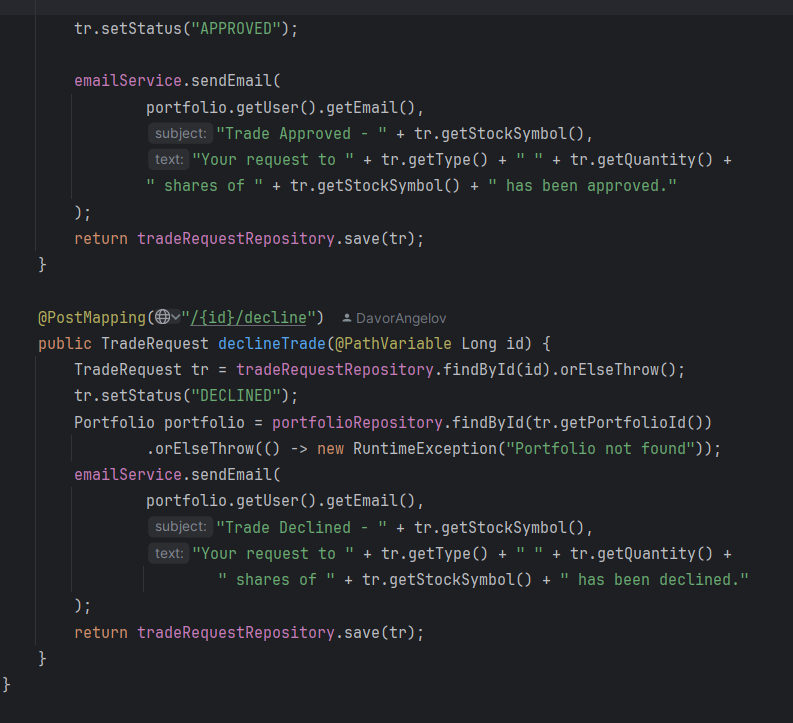Click the subject: hint before "Trade Approved - "
This screenshot has width=793, height=723.
(180, 134)
